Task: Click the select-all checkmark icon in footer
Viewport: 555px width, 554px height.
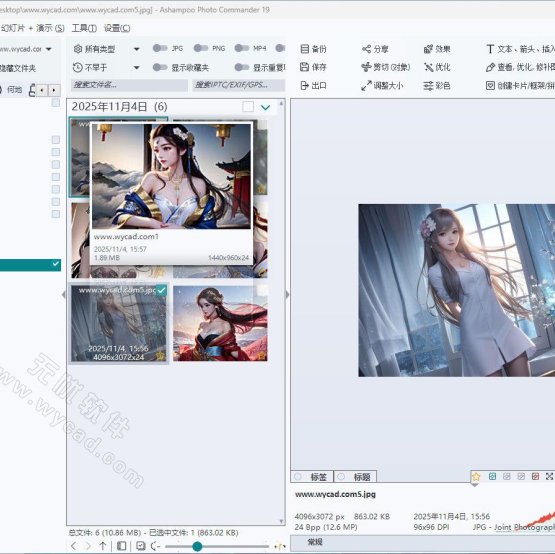Action: pos(141,546)
